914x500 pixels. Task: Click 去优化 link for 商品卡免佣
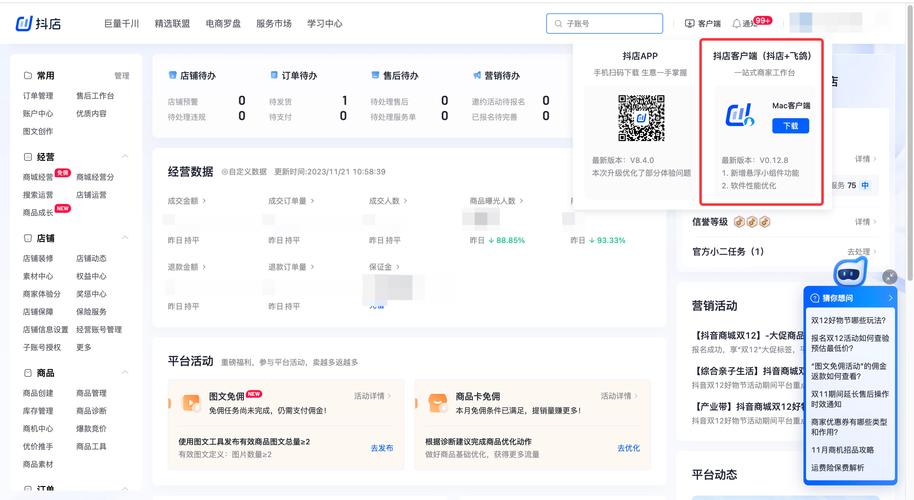[628, 448]
